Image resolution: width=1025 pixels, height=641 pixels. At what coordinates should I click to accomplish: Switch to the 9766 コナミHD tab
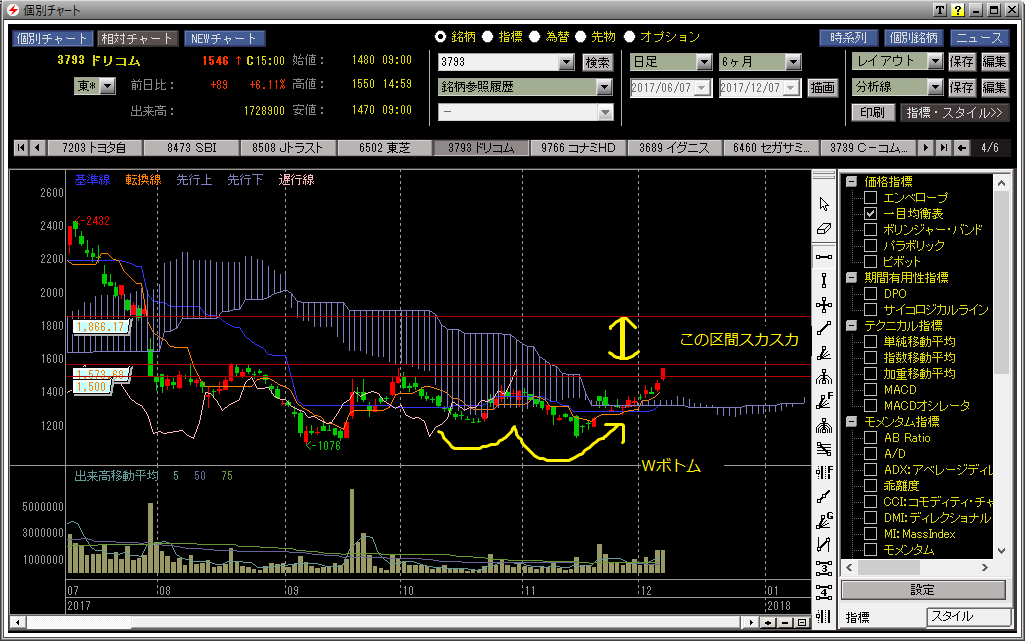578,148
